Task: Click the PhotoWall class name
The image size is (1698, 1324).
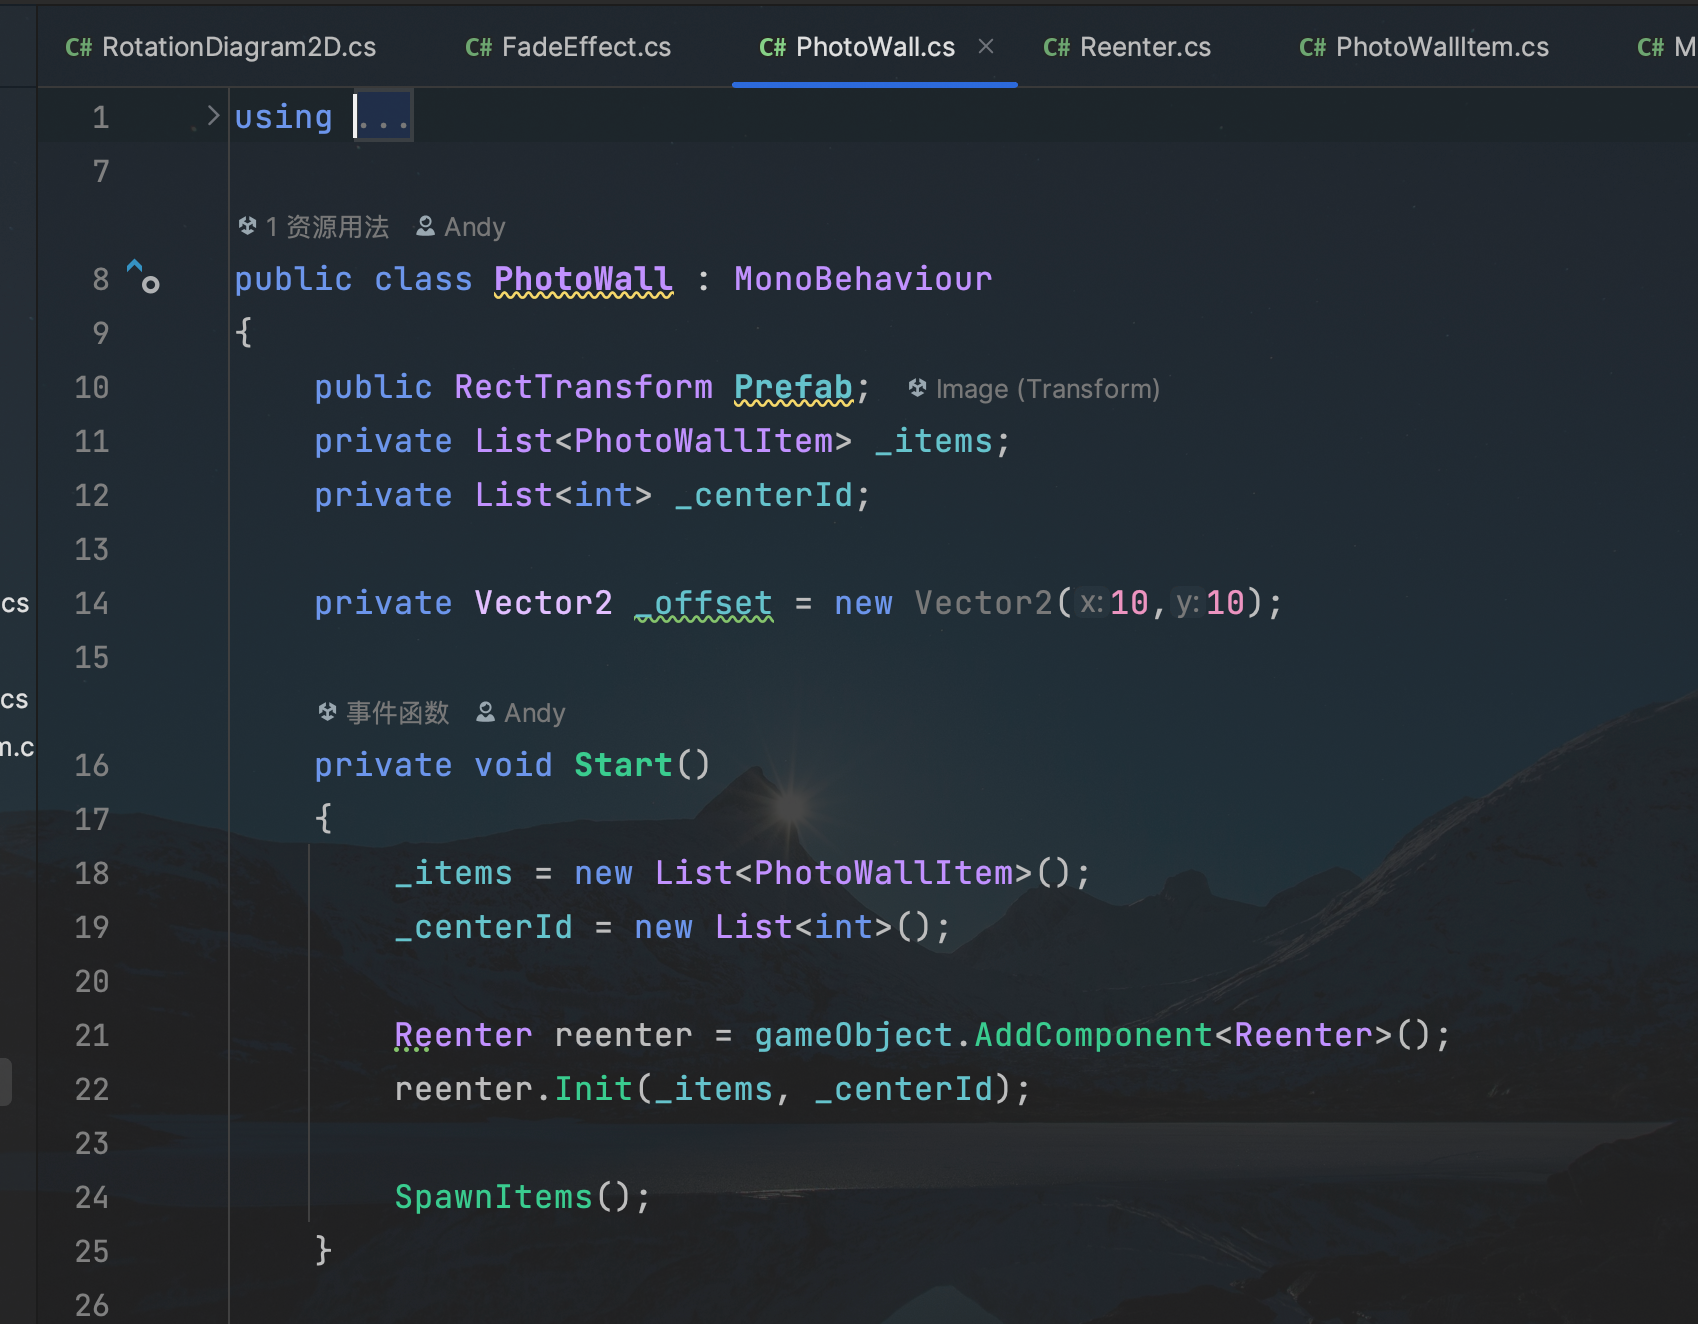Action: [584, 279]
